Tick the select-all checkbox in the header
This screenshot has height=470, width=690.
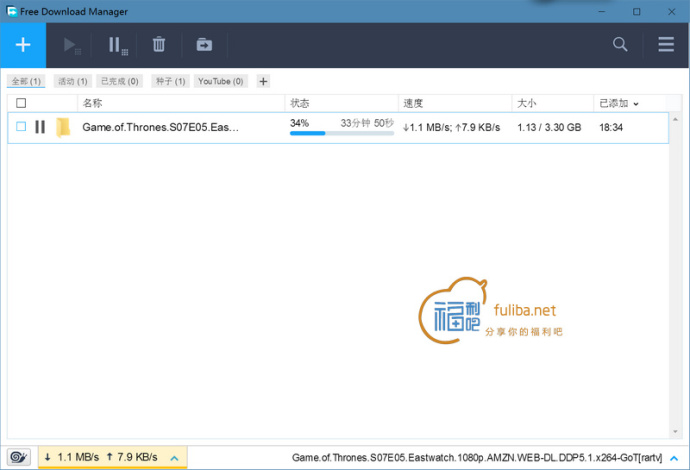click(x=21, y=103)
